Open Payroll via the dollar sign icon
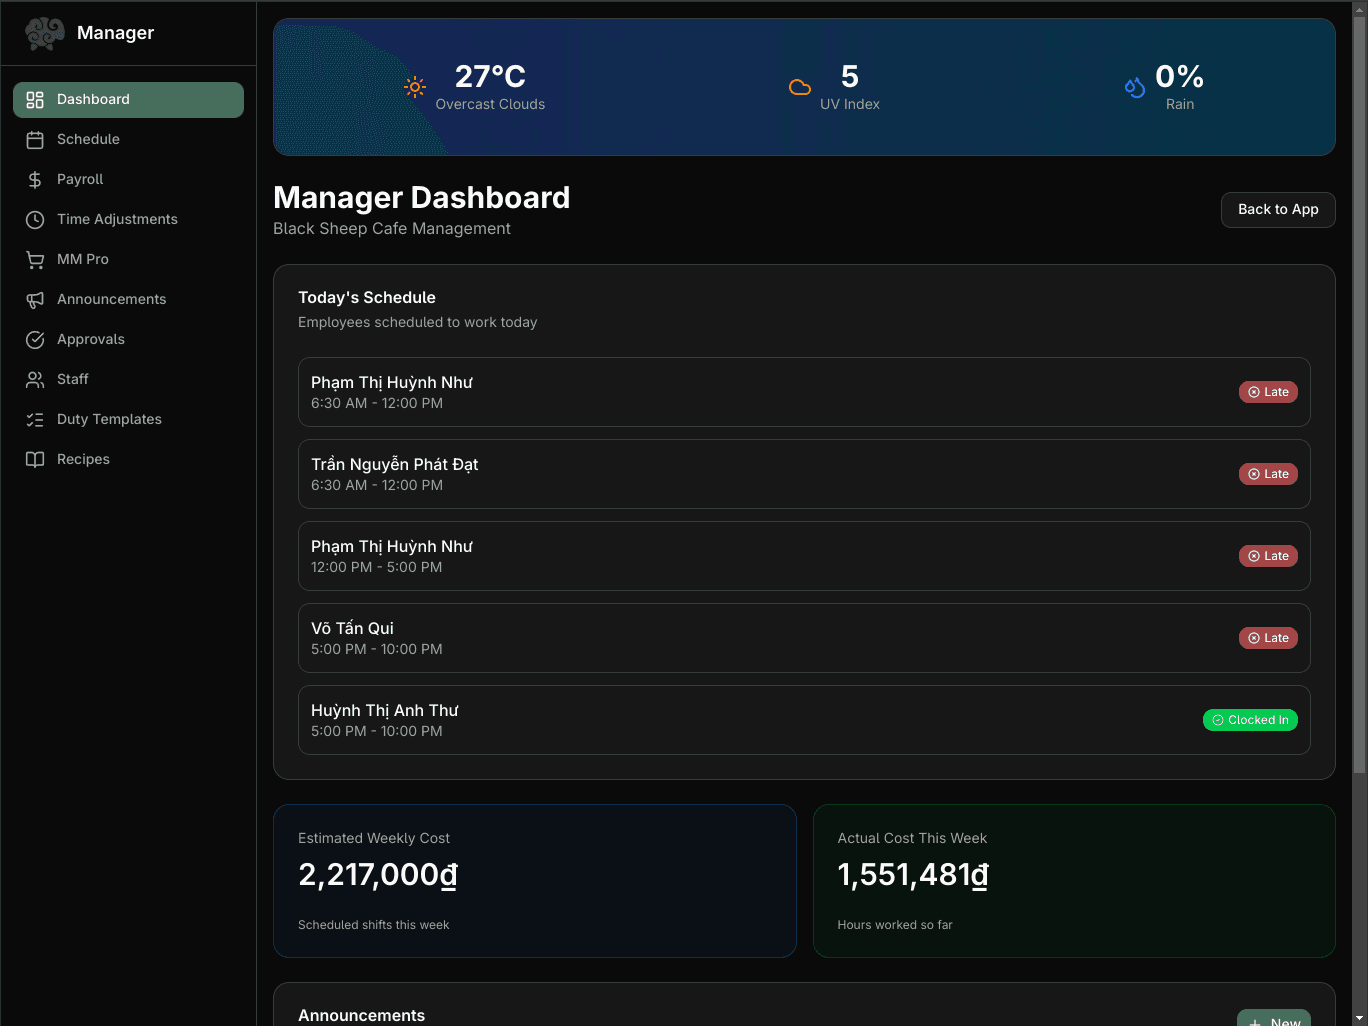This screenshot has width=1368, height=1026. point(35,179)
